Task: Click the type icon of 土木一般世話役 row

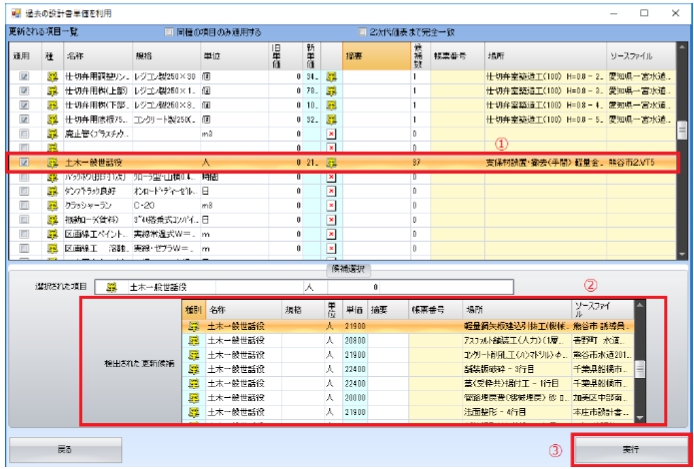Action: pos(52,161)
